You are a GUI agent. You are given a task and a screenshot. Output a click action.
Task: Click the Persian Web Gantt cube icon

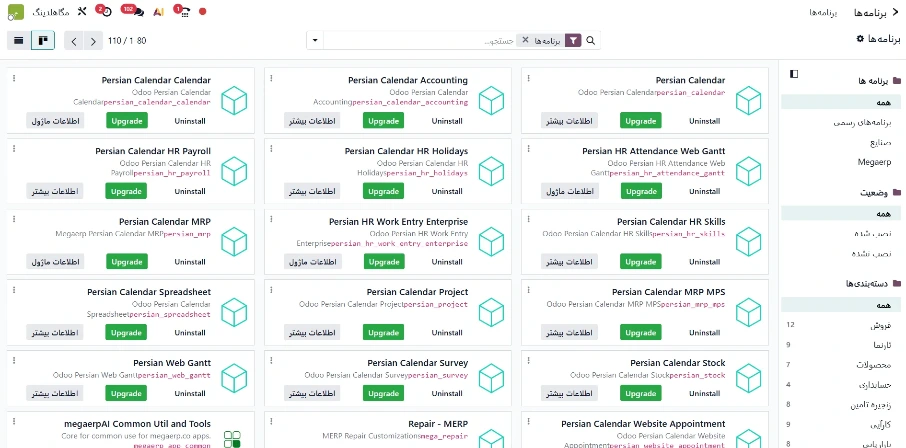[235, 377]
